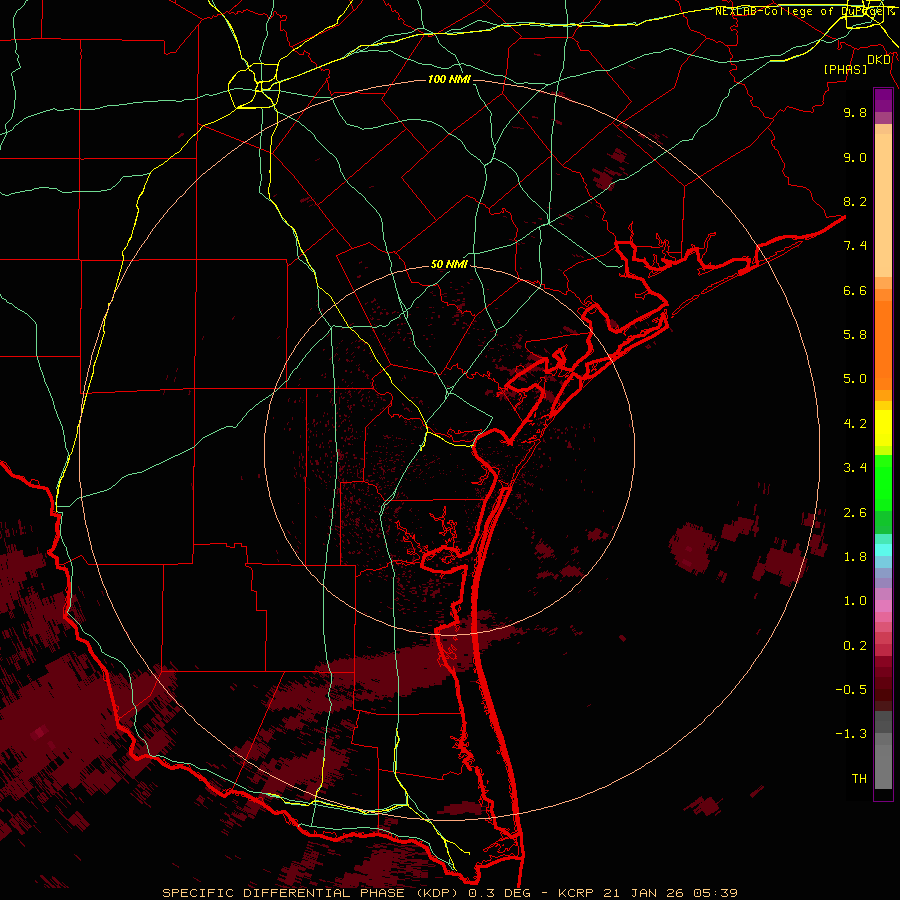The height and width of the screenshot is (900, 900).
Task: Pick the pink band of color scale
Action: pos(883,606)
